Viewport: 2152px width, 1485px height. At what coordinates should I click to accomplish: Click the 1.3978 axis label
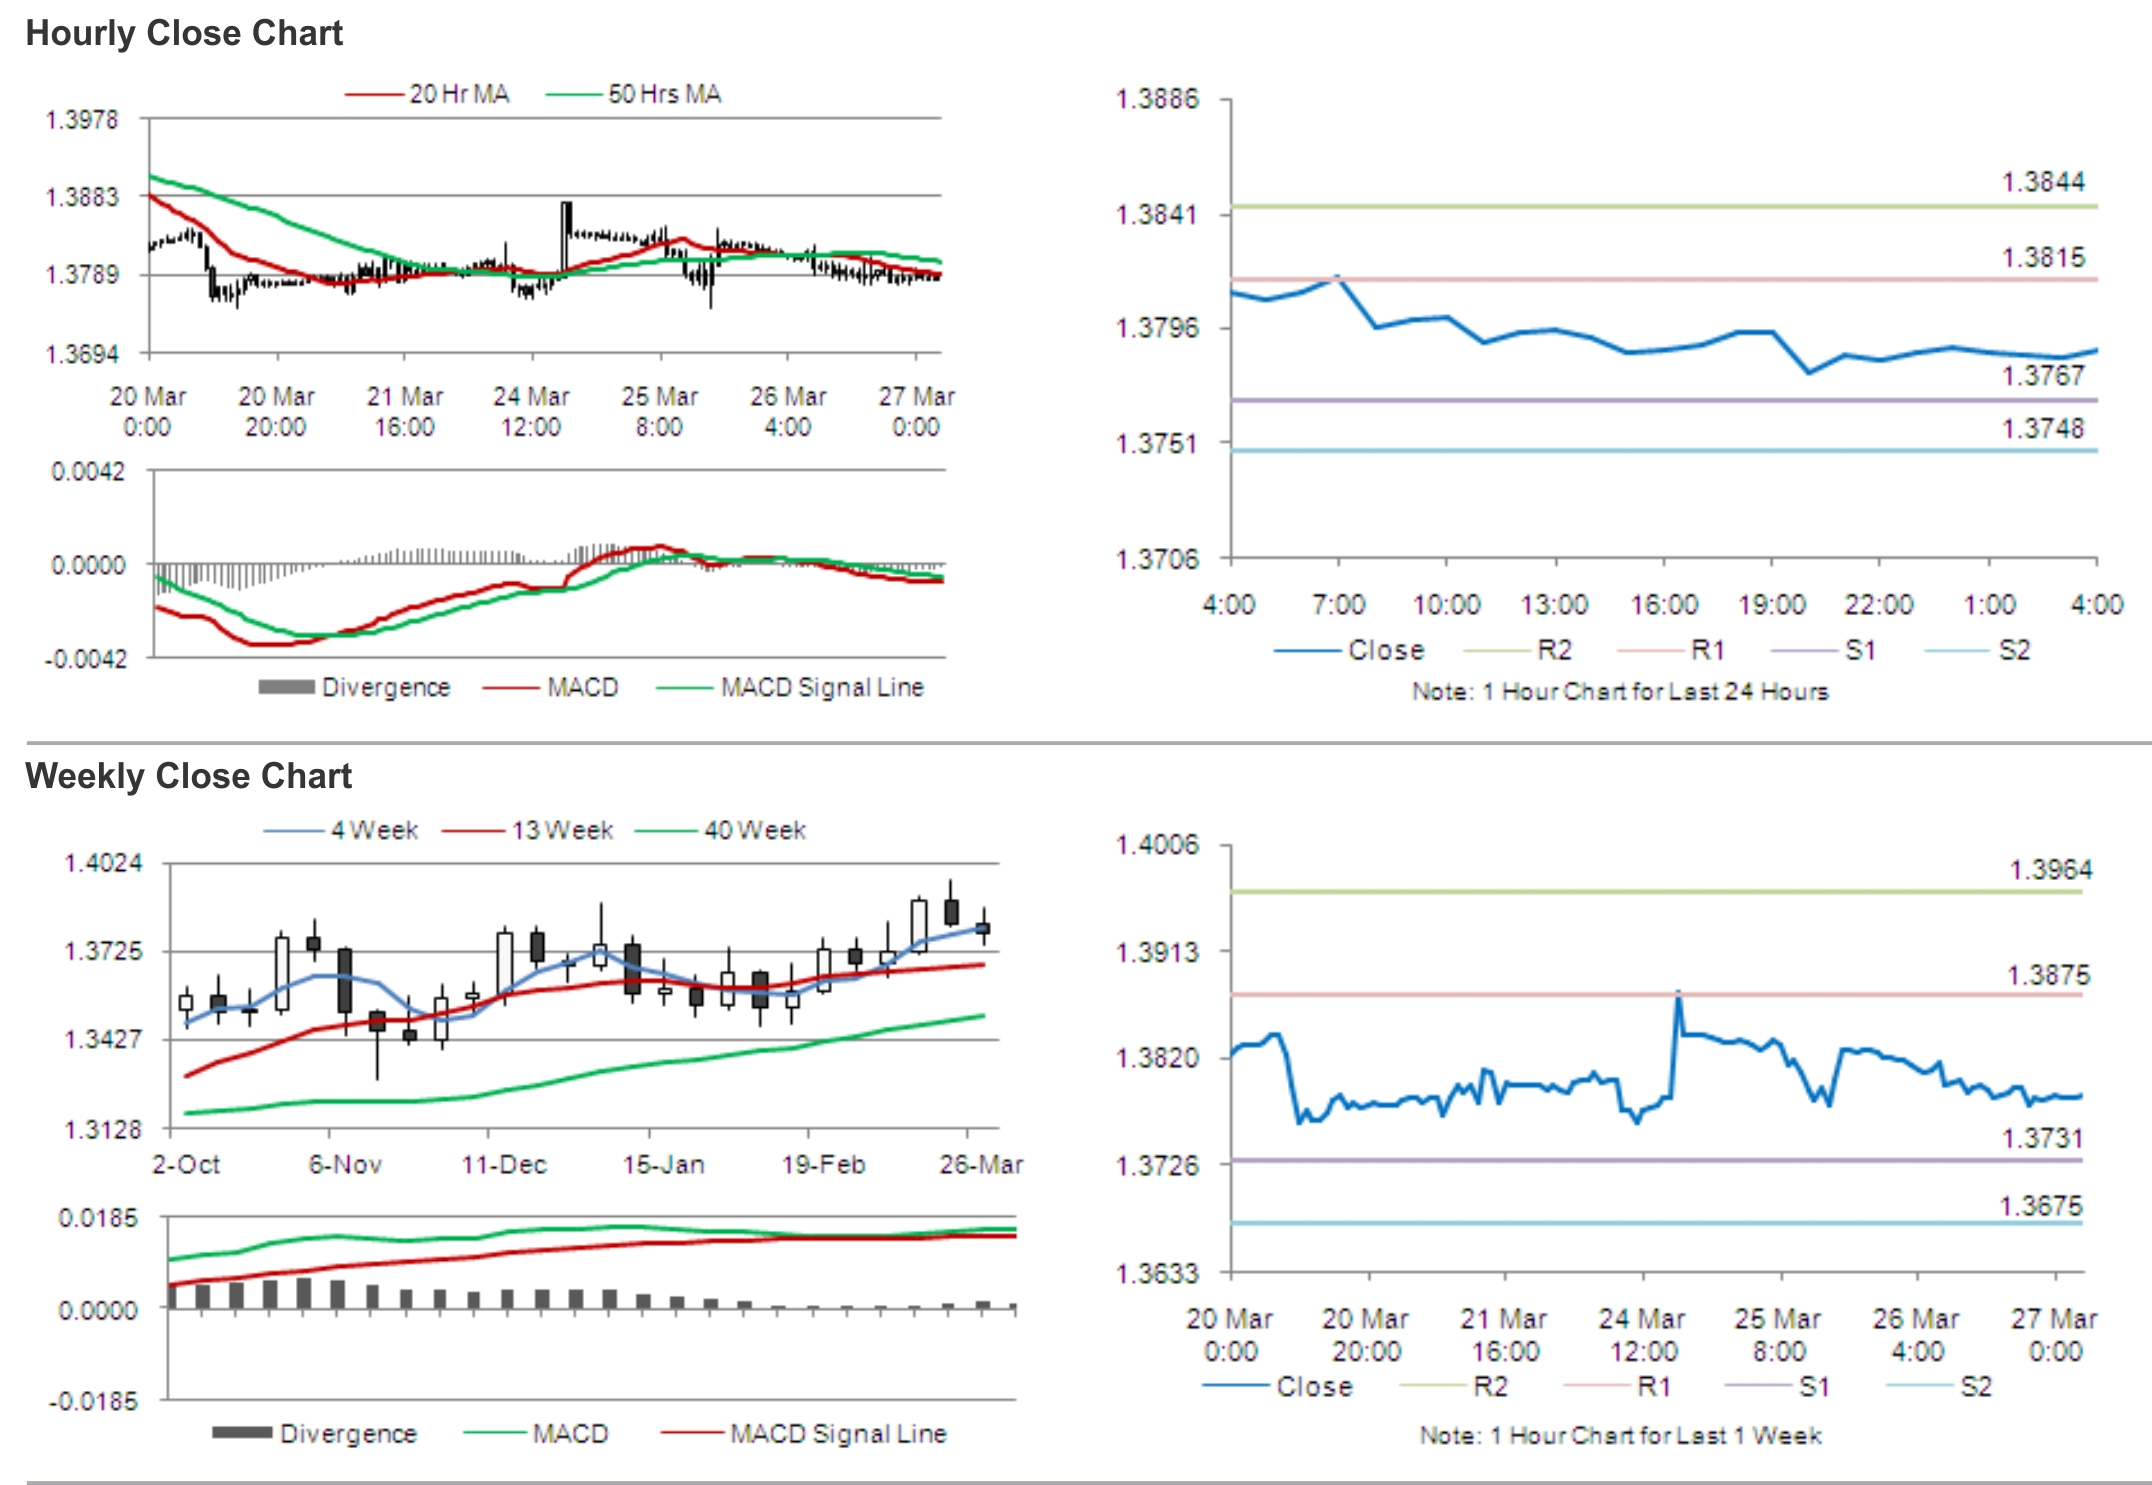[x=82, y=120]
